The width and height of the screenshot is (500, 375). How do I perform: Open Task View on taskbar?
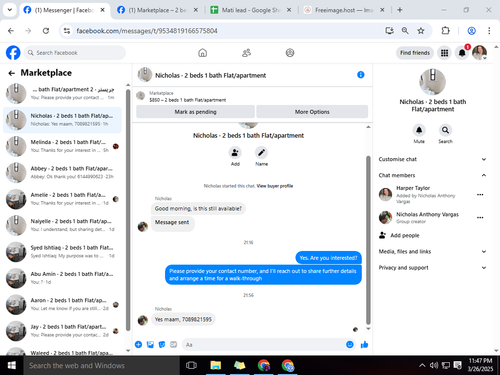click(x=191, y=366)
